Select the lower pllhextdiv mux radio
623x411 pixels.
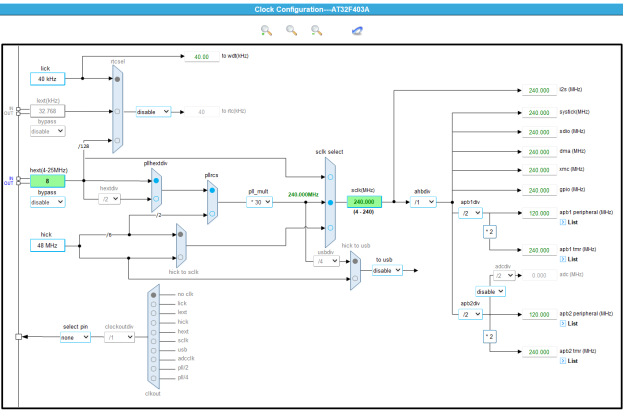[155, 199]
